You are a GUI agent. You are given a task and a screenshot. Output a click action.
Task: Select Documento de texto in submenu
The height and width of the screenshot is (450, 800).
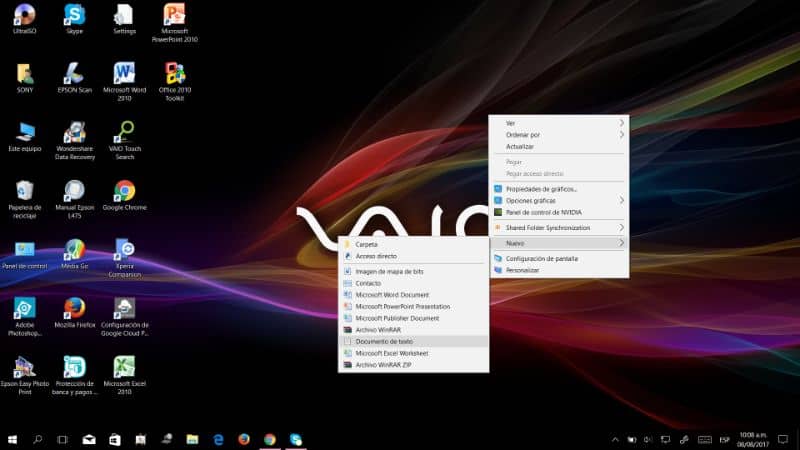tap(413, 341)
